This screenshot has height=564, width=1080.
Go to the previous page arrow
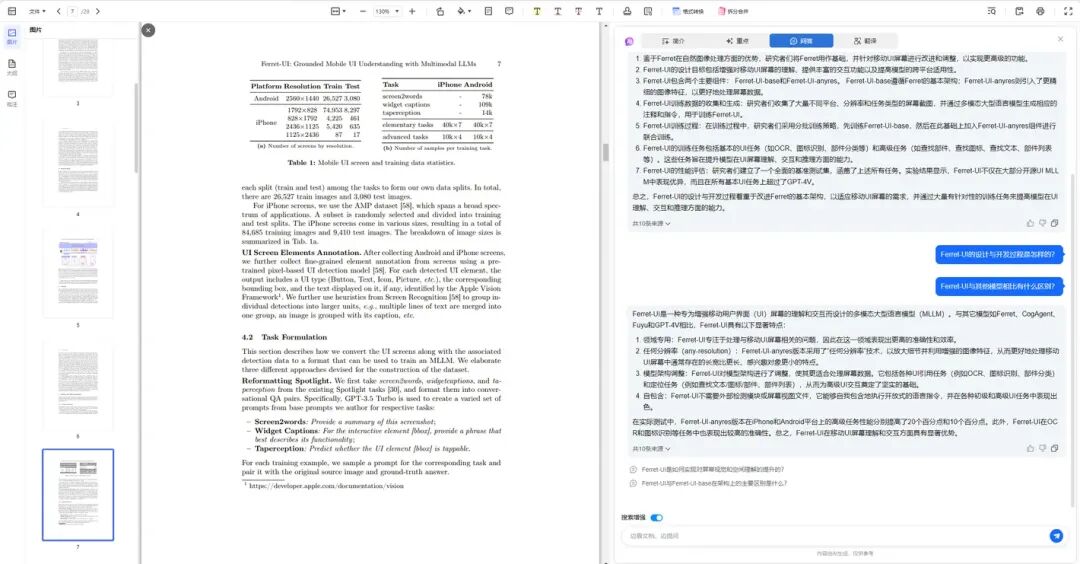(59, 11)
